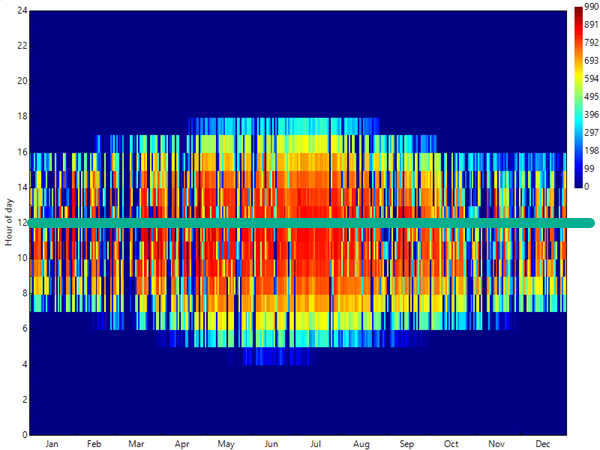Click the green horizontal line at hour 12
The image size is (600, 450).
tap(300, 222)
